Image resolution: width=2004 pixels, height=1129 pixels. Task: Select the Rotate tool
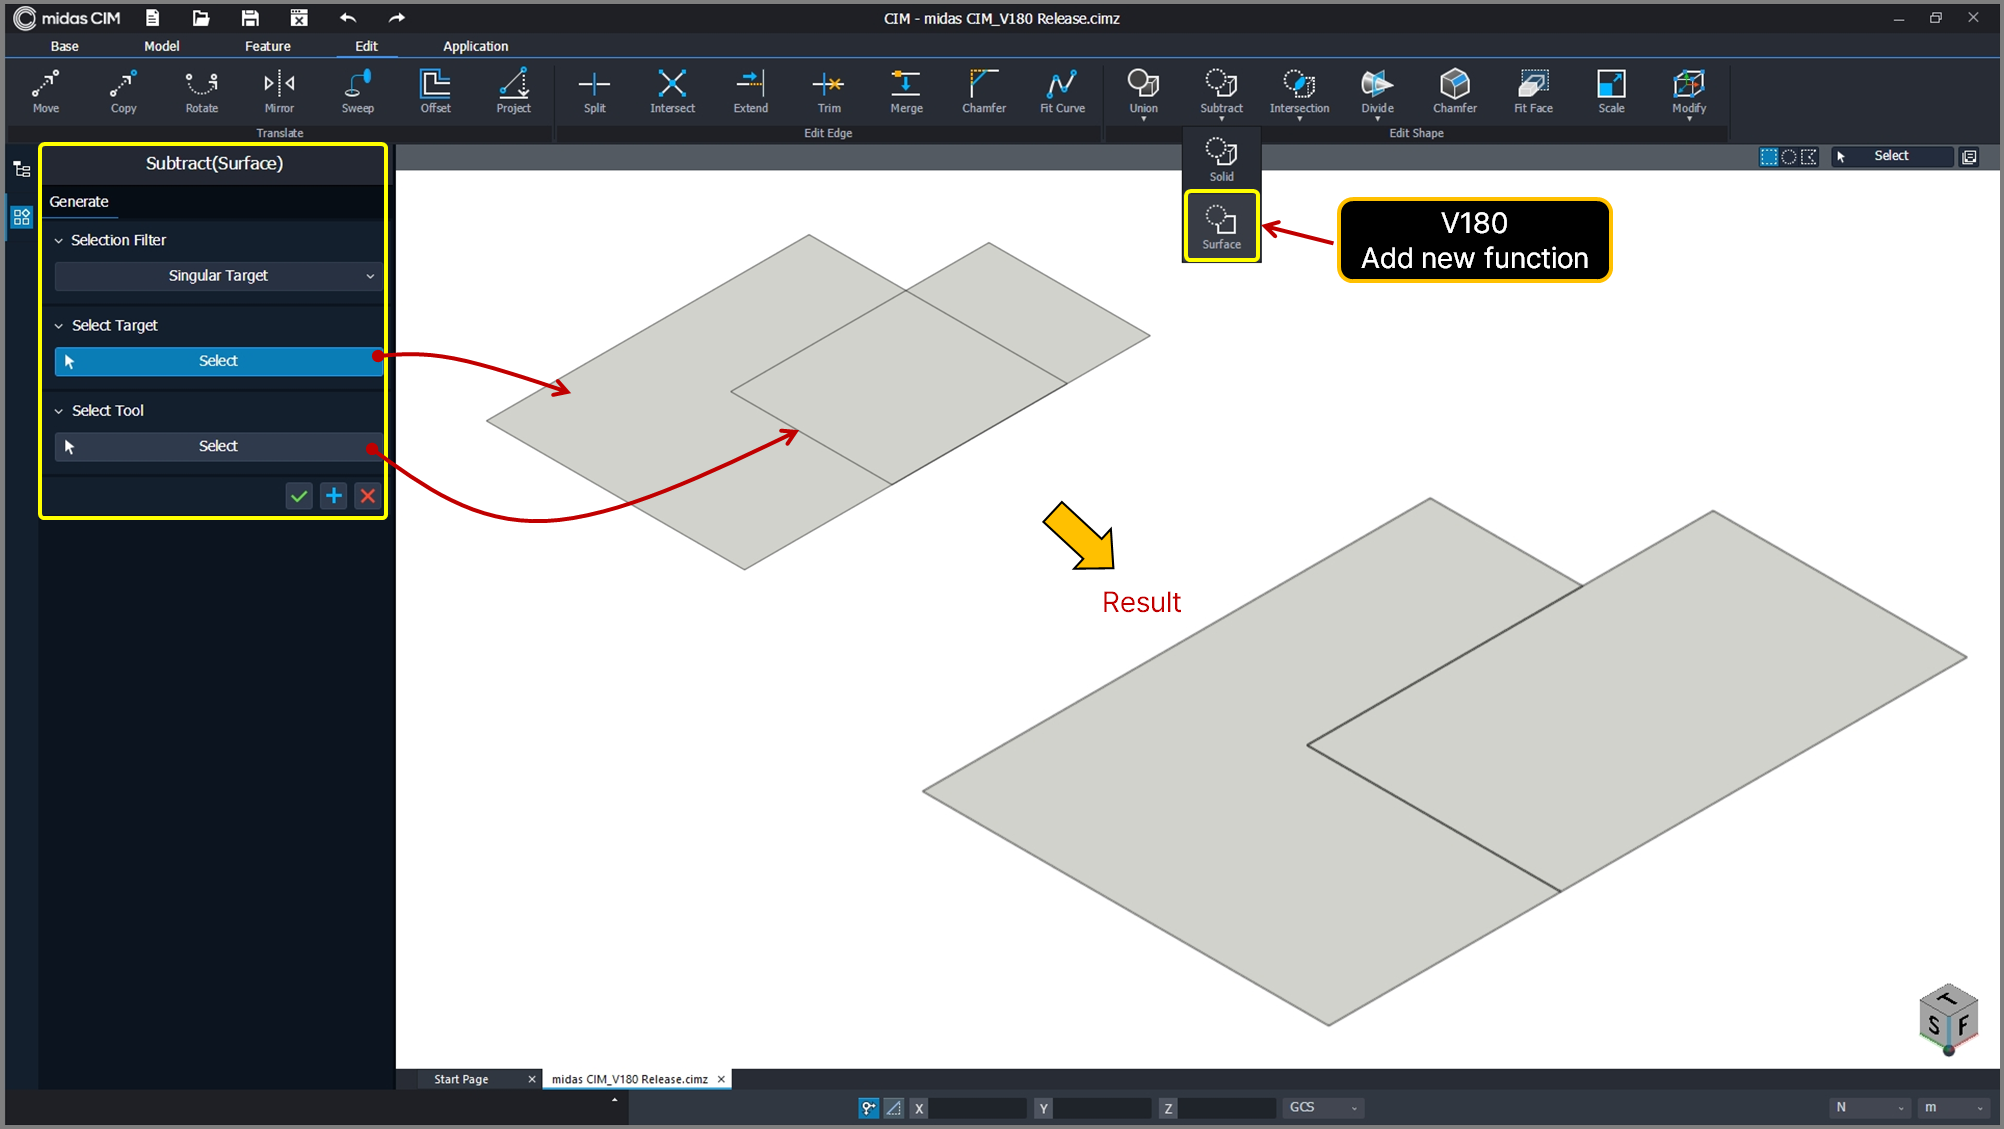pos(201,91)
